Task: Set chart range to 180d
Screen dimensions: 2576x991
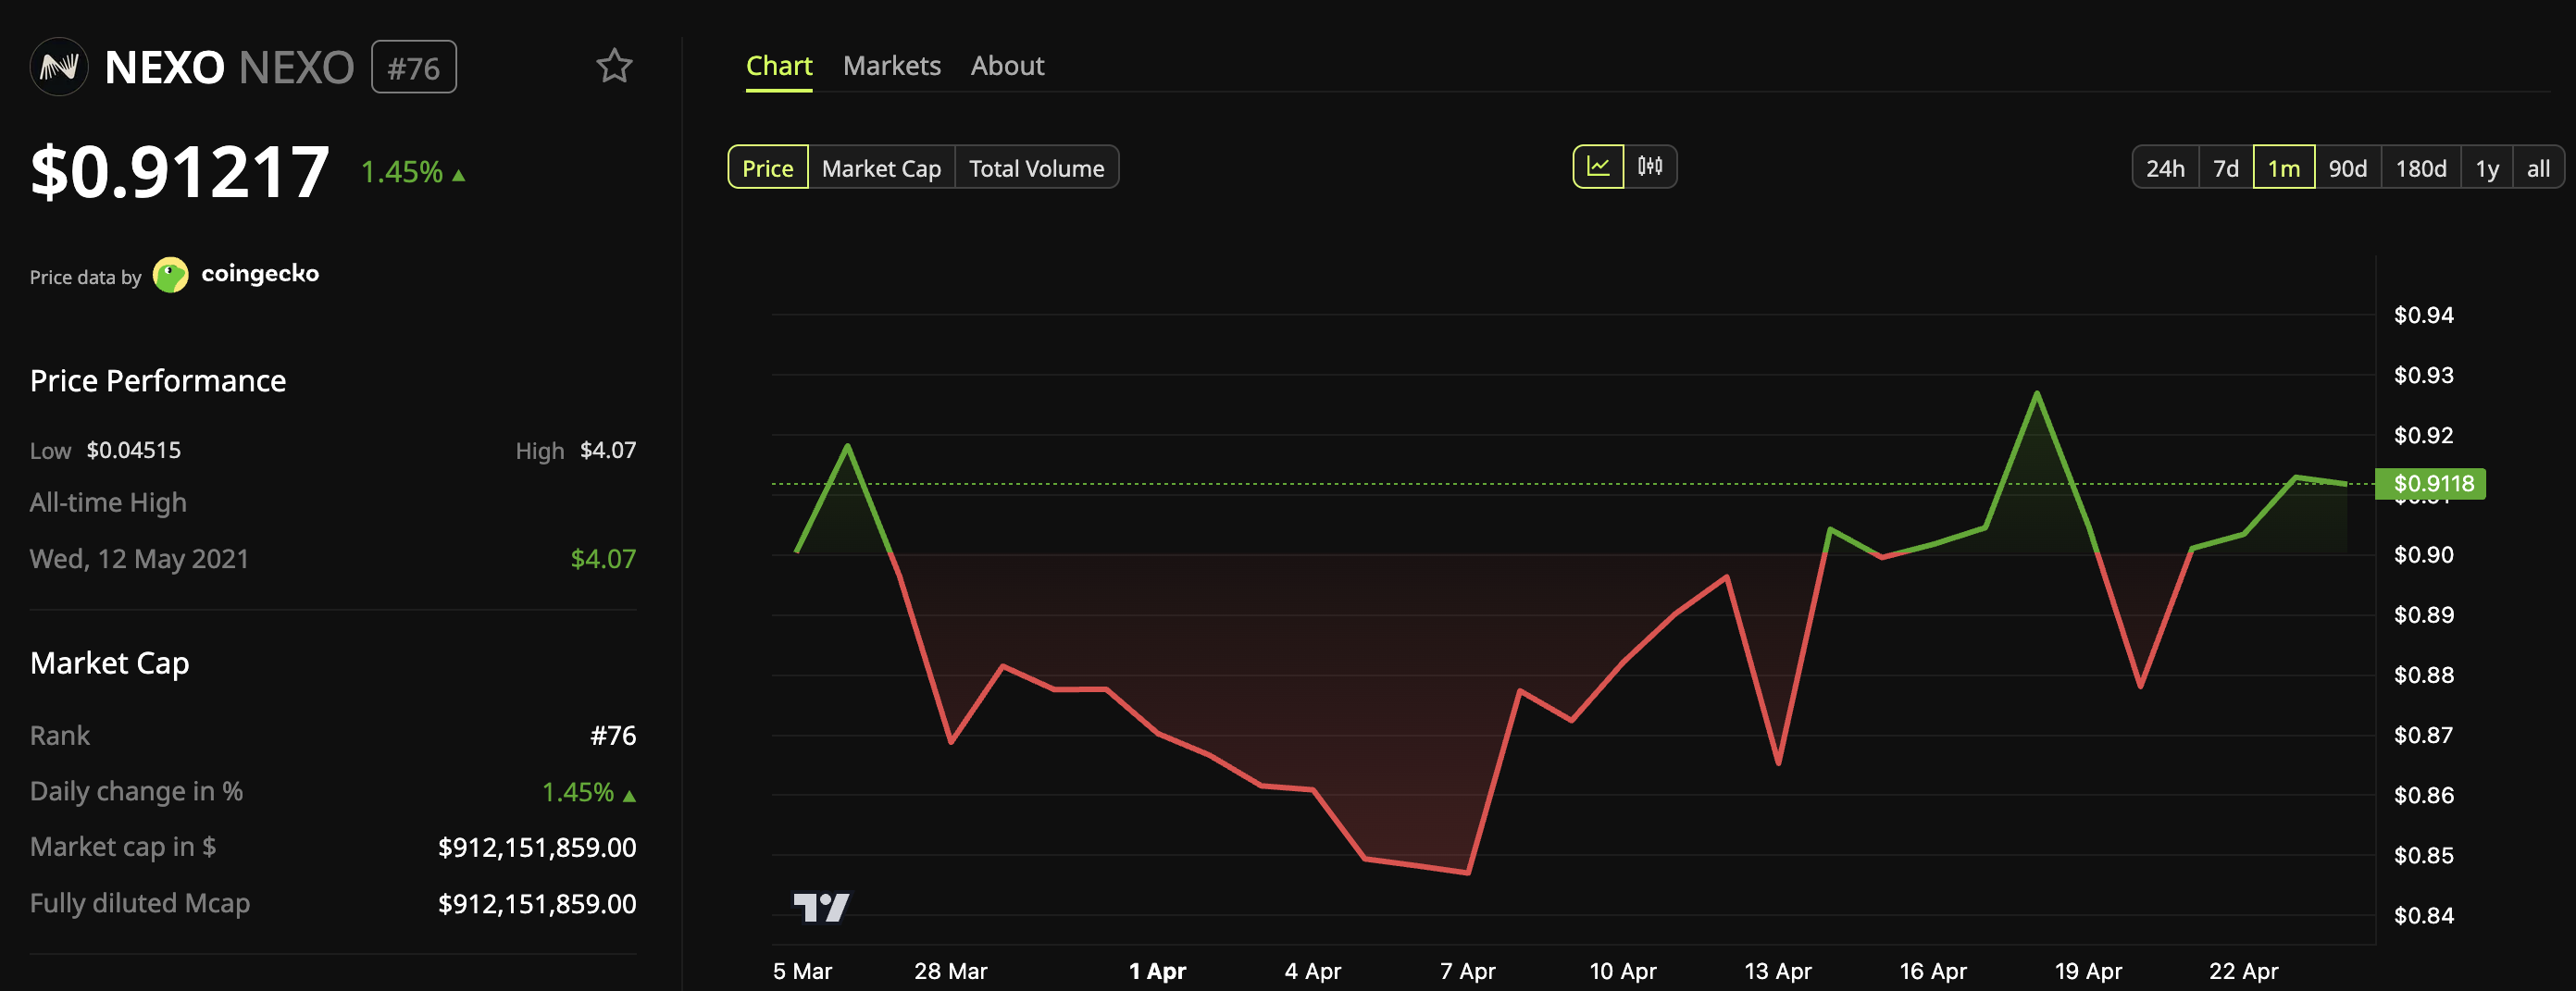Action: (x=2421, y=168)
